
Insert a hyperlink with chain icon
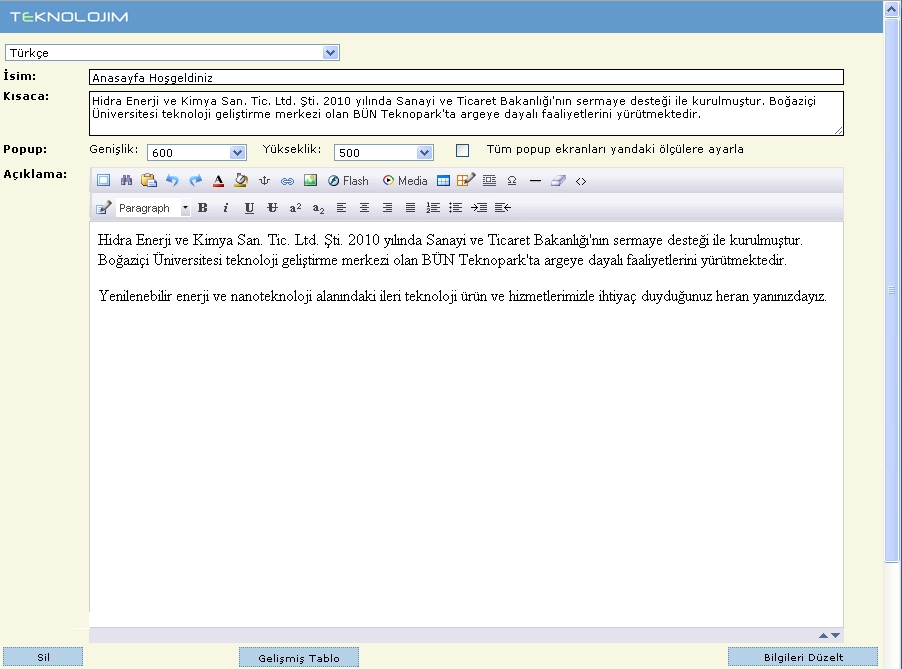click(287, 181)
